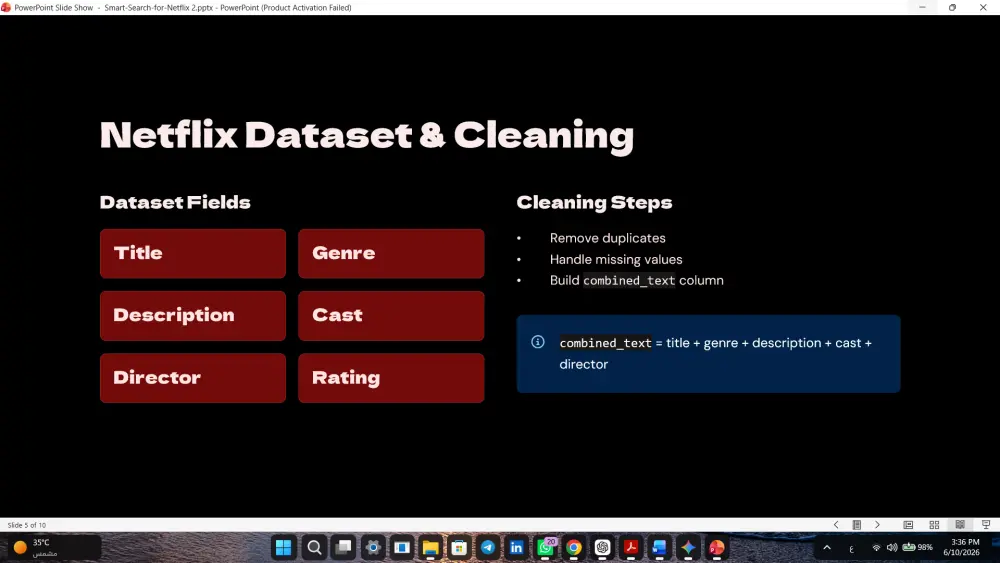Click the 'Cleaning Steps' heading
Viewport: 1000px width, 563px height.
(x=594, y=202)
